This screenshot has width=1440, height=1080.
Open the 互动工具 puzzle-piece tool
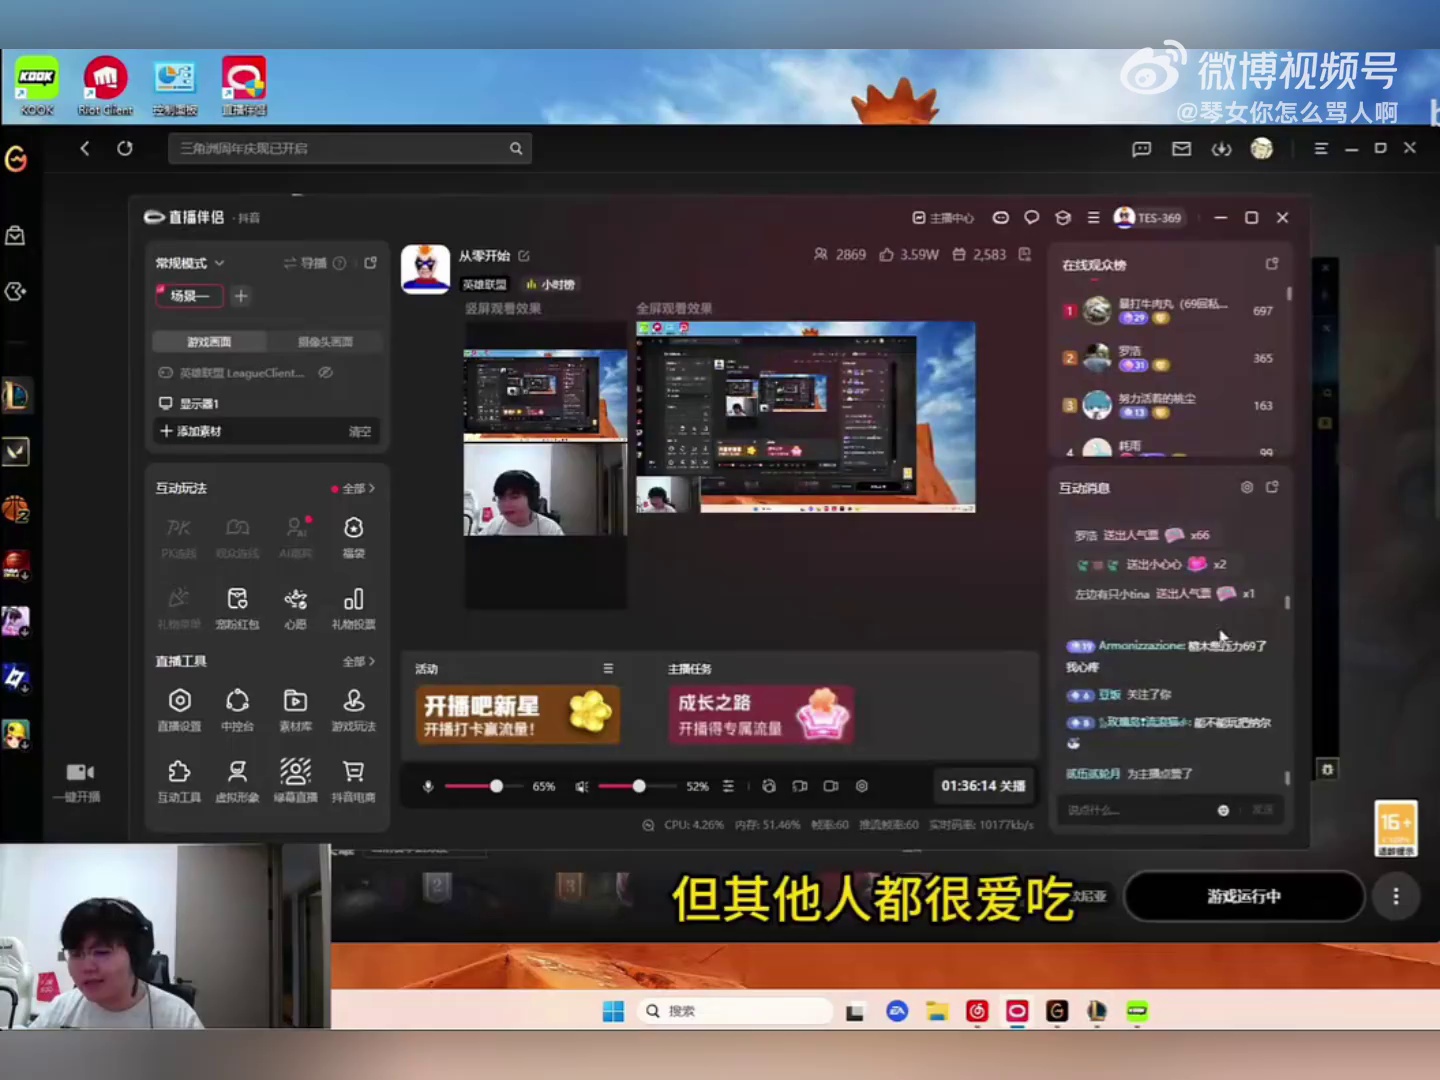point(180,780)
